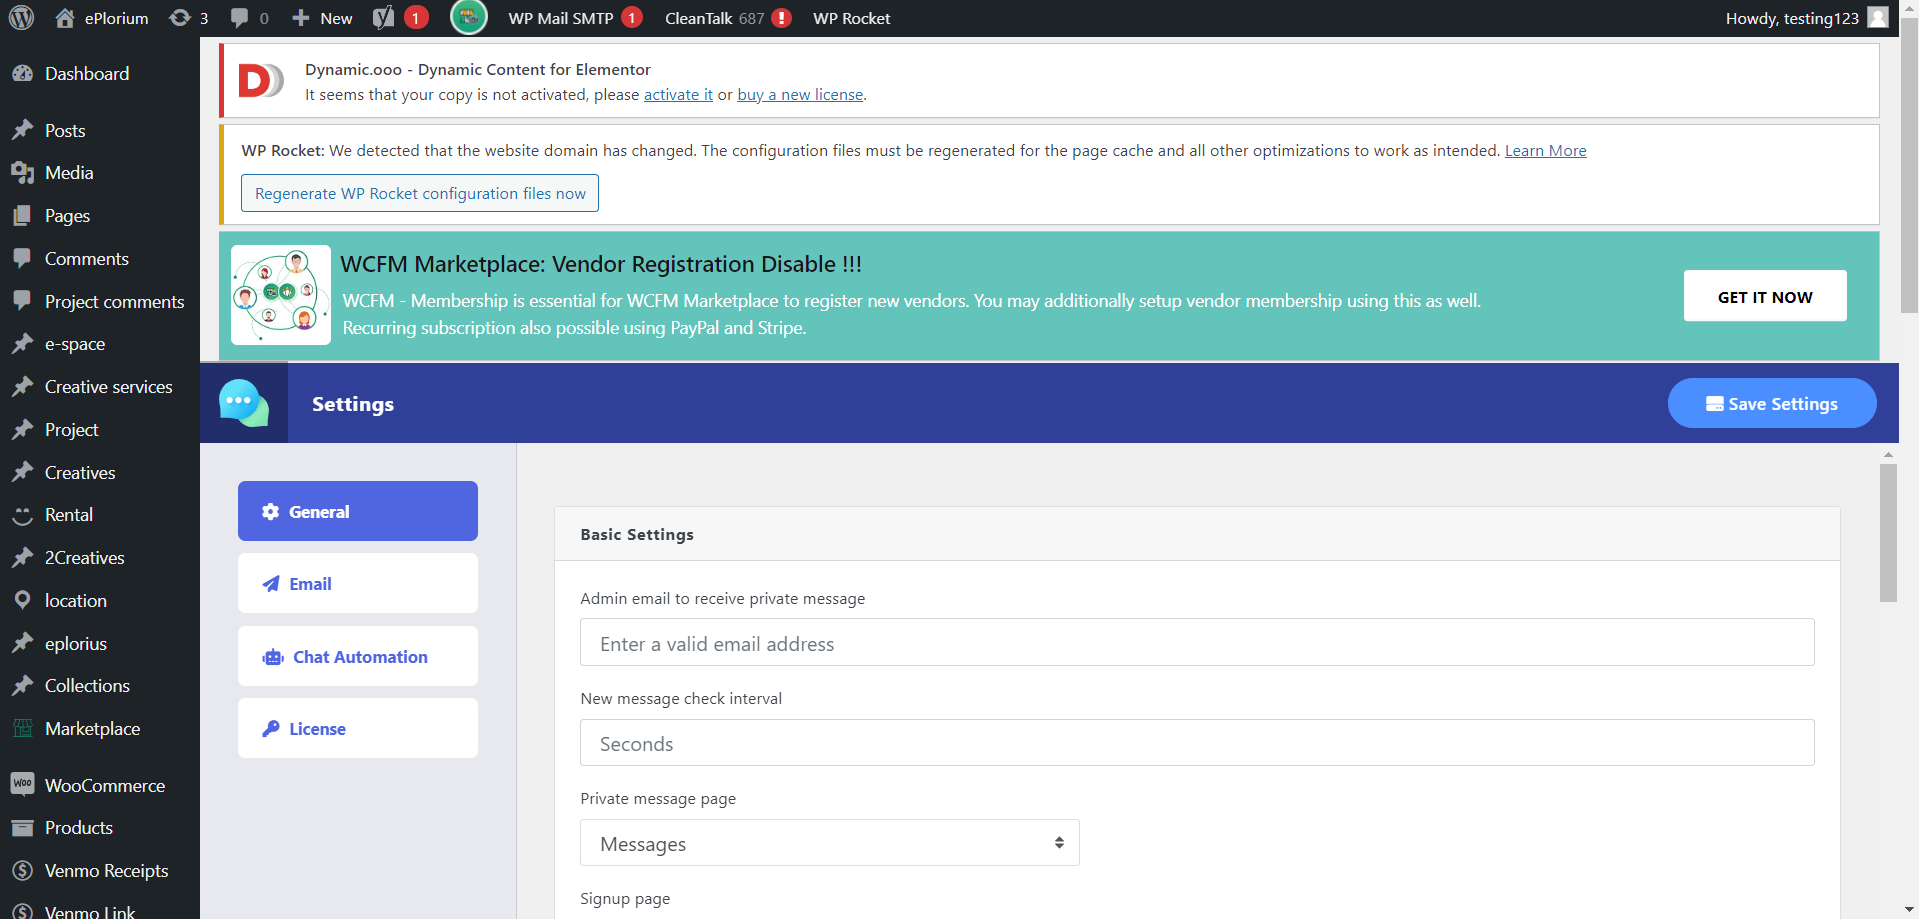Click the Venmo Receipts dollar icon
The width and height of the screenshot is (1919, 919).
(22, 870)
